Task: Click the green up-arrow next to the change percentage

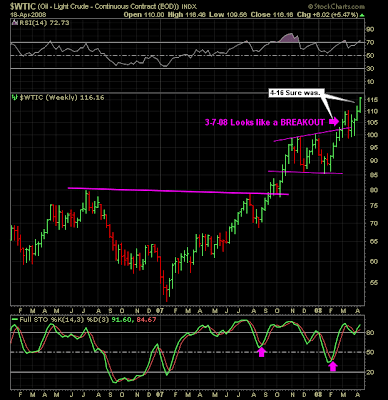Action: click(362, 15)
